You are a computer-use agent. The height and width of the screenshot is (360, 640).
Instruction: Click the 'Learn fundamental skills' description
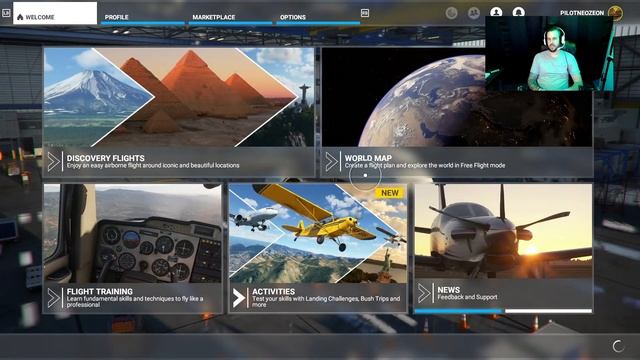(x=135, y=302)
